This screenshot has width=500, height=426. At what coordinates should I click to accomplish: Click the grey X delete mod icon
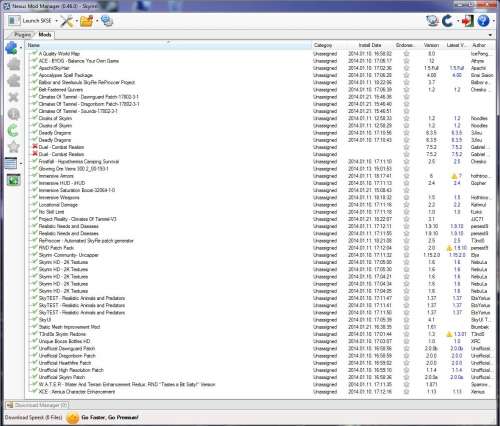click(13, 98)
